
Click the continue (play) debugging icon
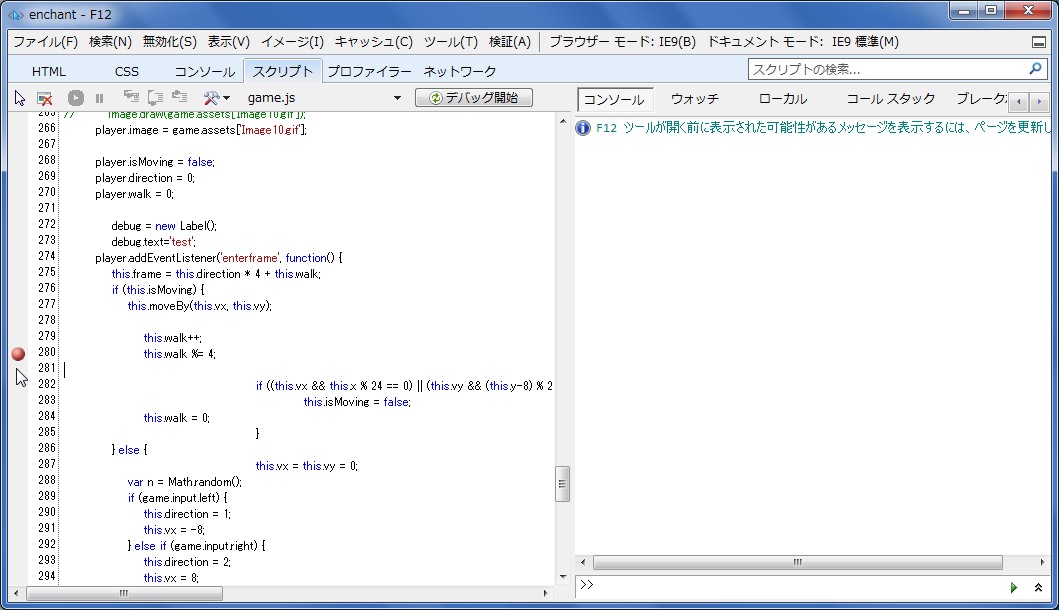pos(76,99)
